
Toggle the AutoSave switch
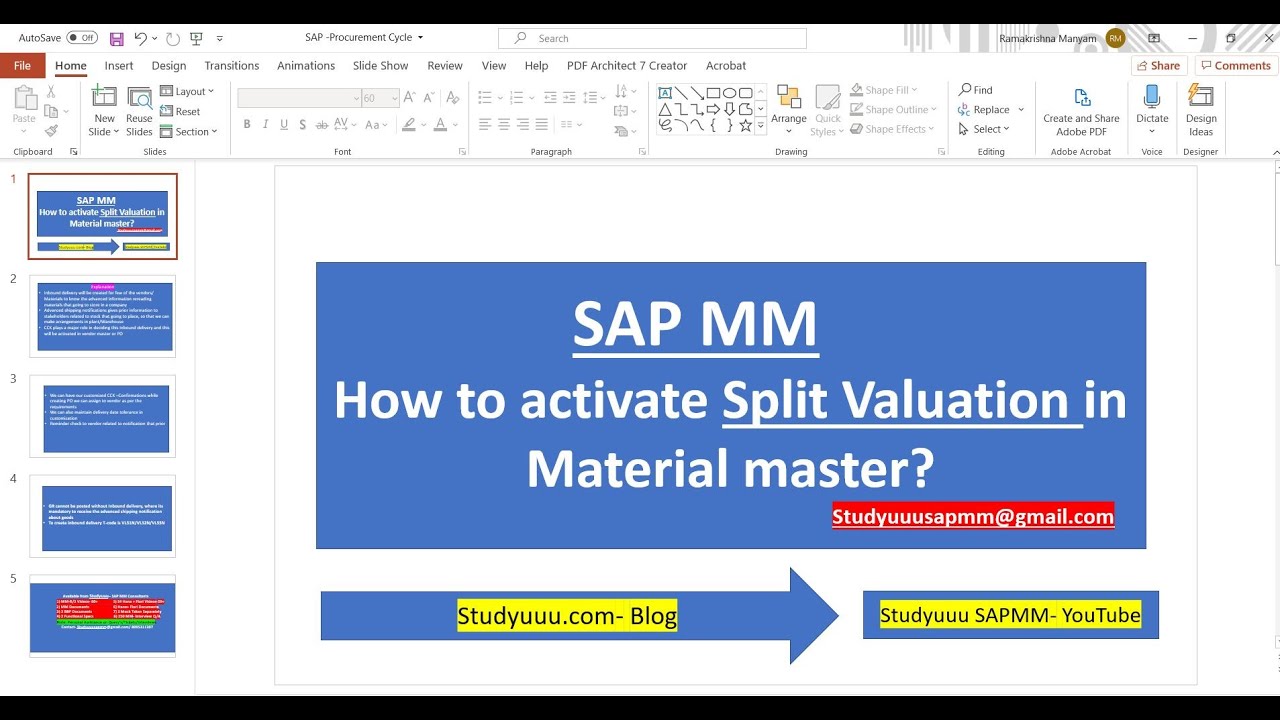82,38
